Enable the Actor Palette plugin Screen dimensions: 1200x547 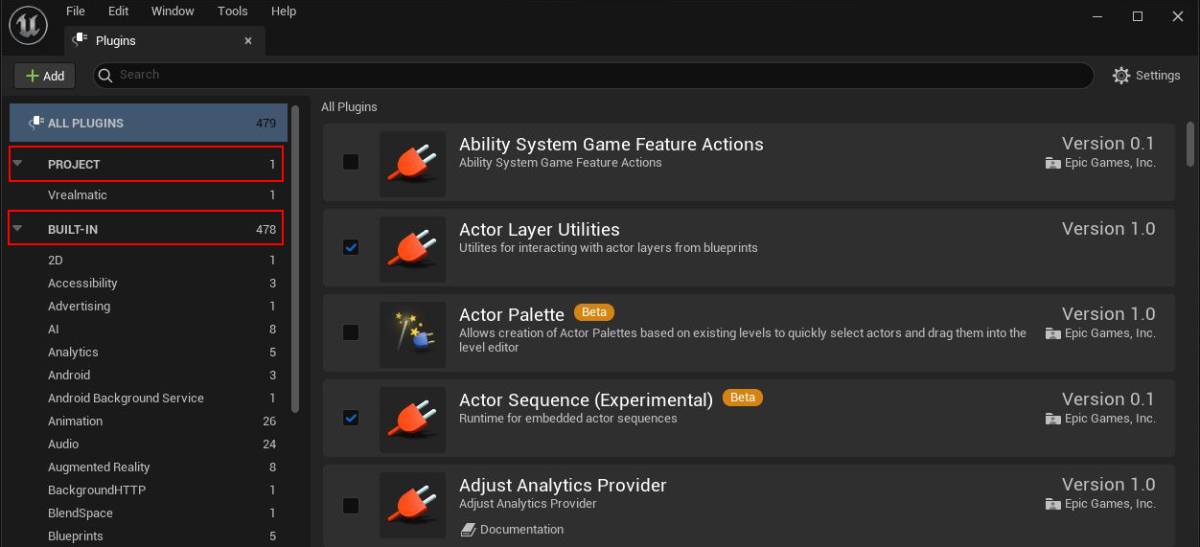click(x=351, y=332)
